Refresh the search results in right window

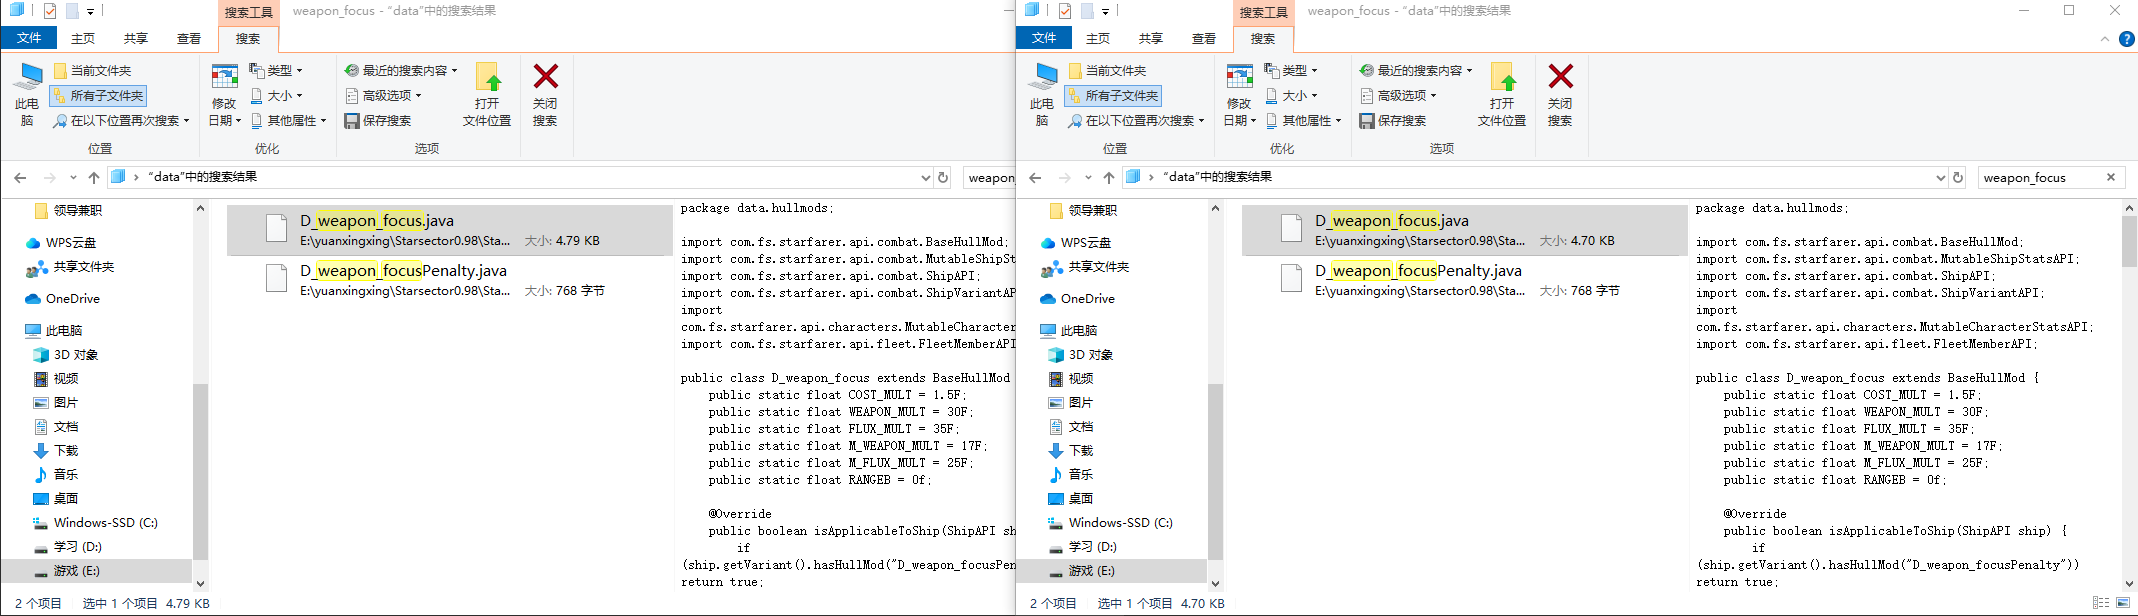click(1958, 177)
